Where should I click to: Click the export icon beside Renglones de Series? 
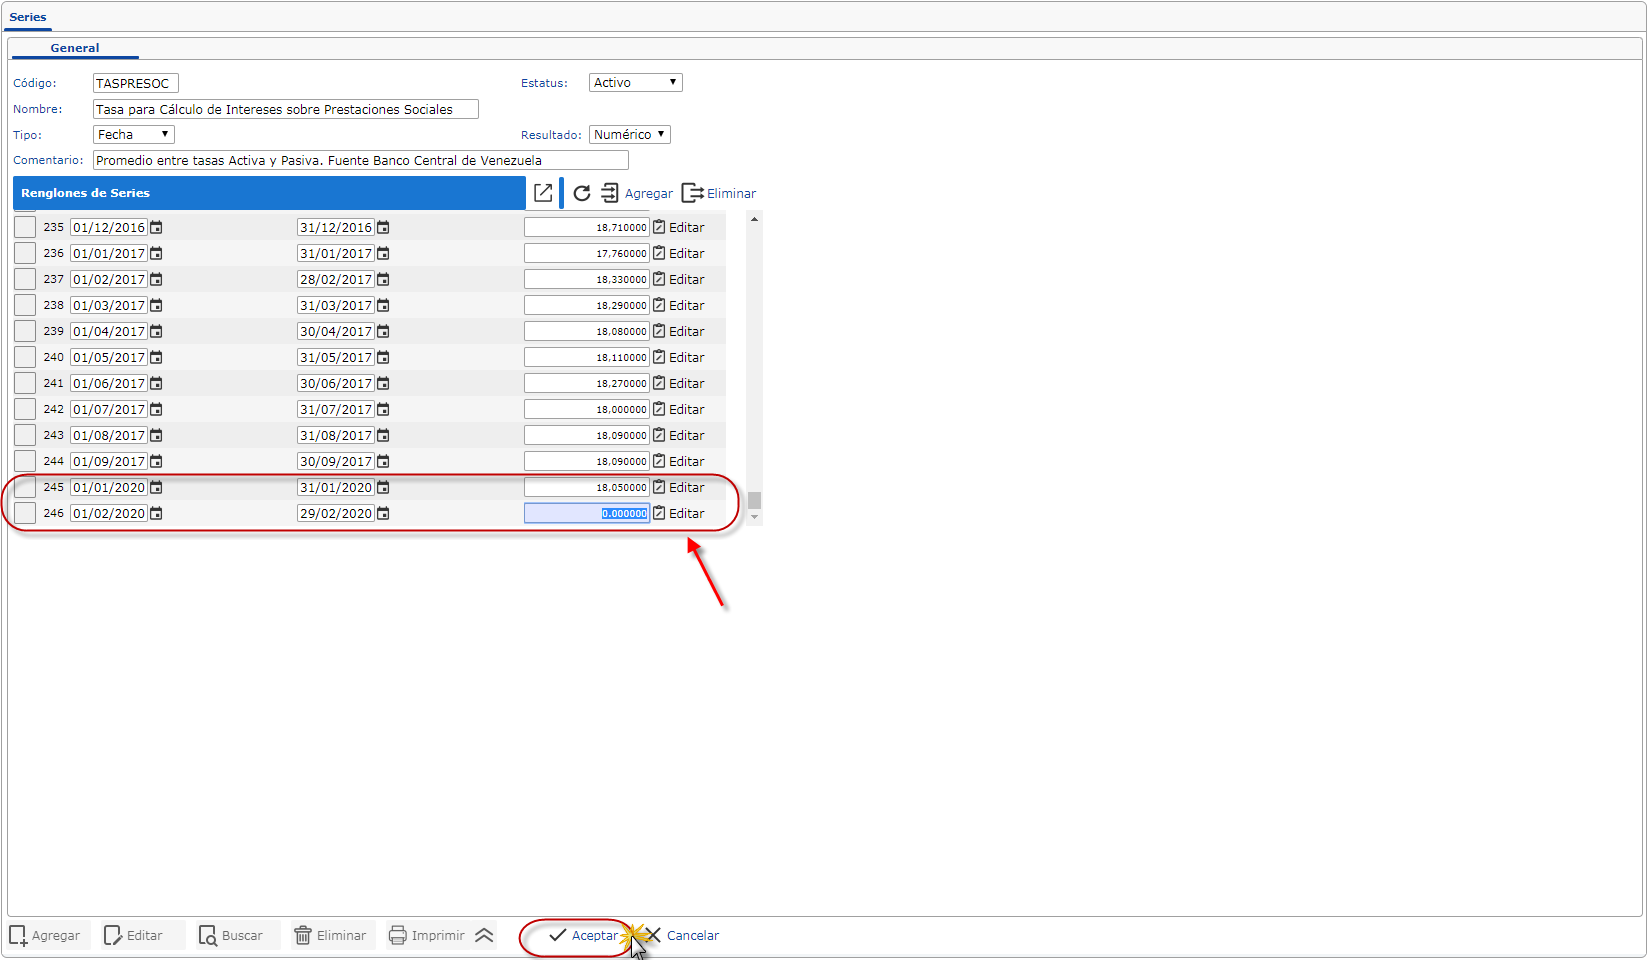543,193
